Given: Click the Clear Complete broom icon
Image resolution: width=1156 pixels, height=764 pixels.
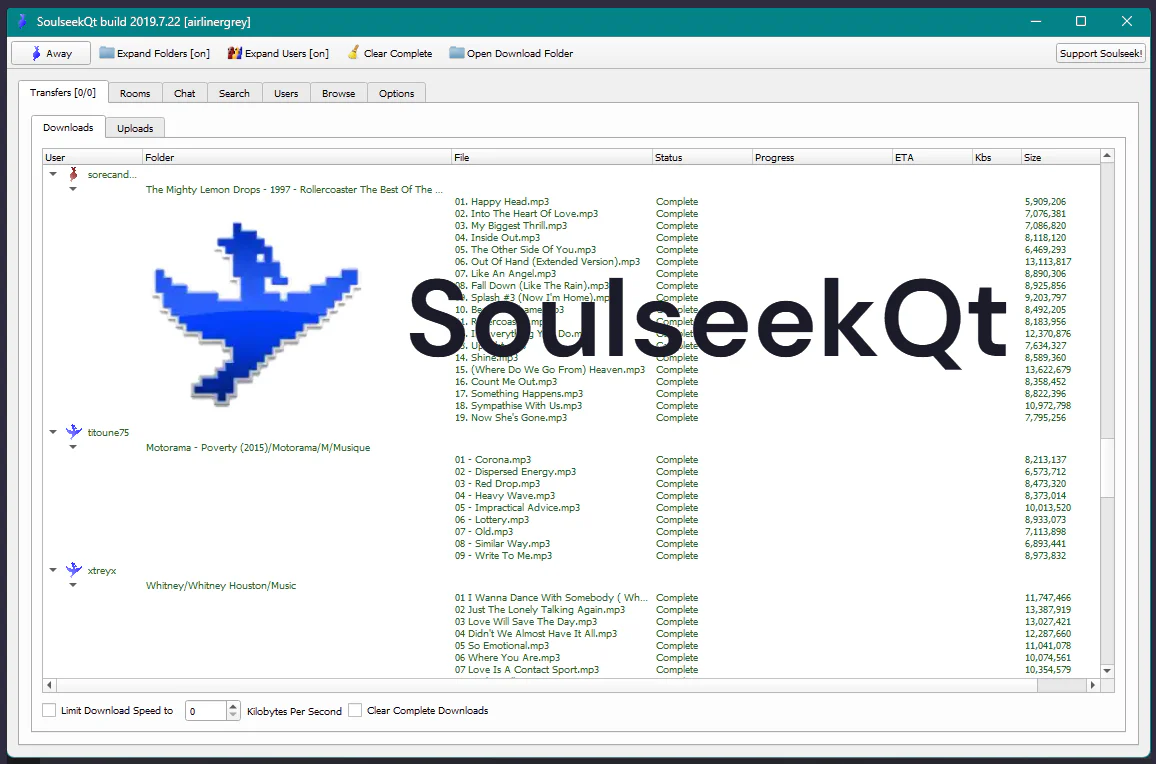Looking at the screenshot, I should click(352, 52).
